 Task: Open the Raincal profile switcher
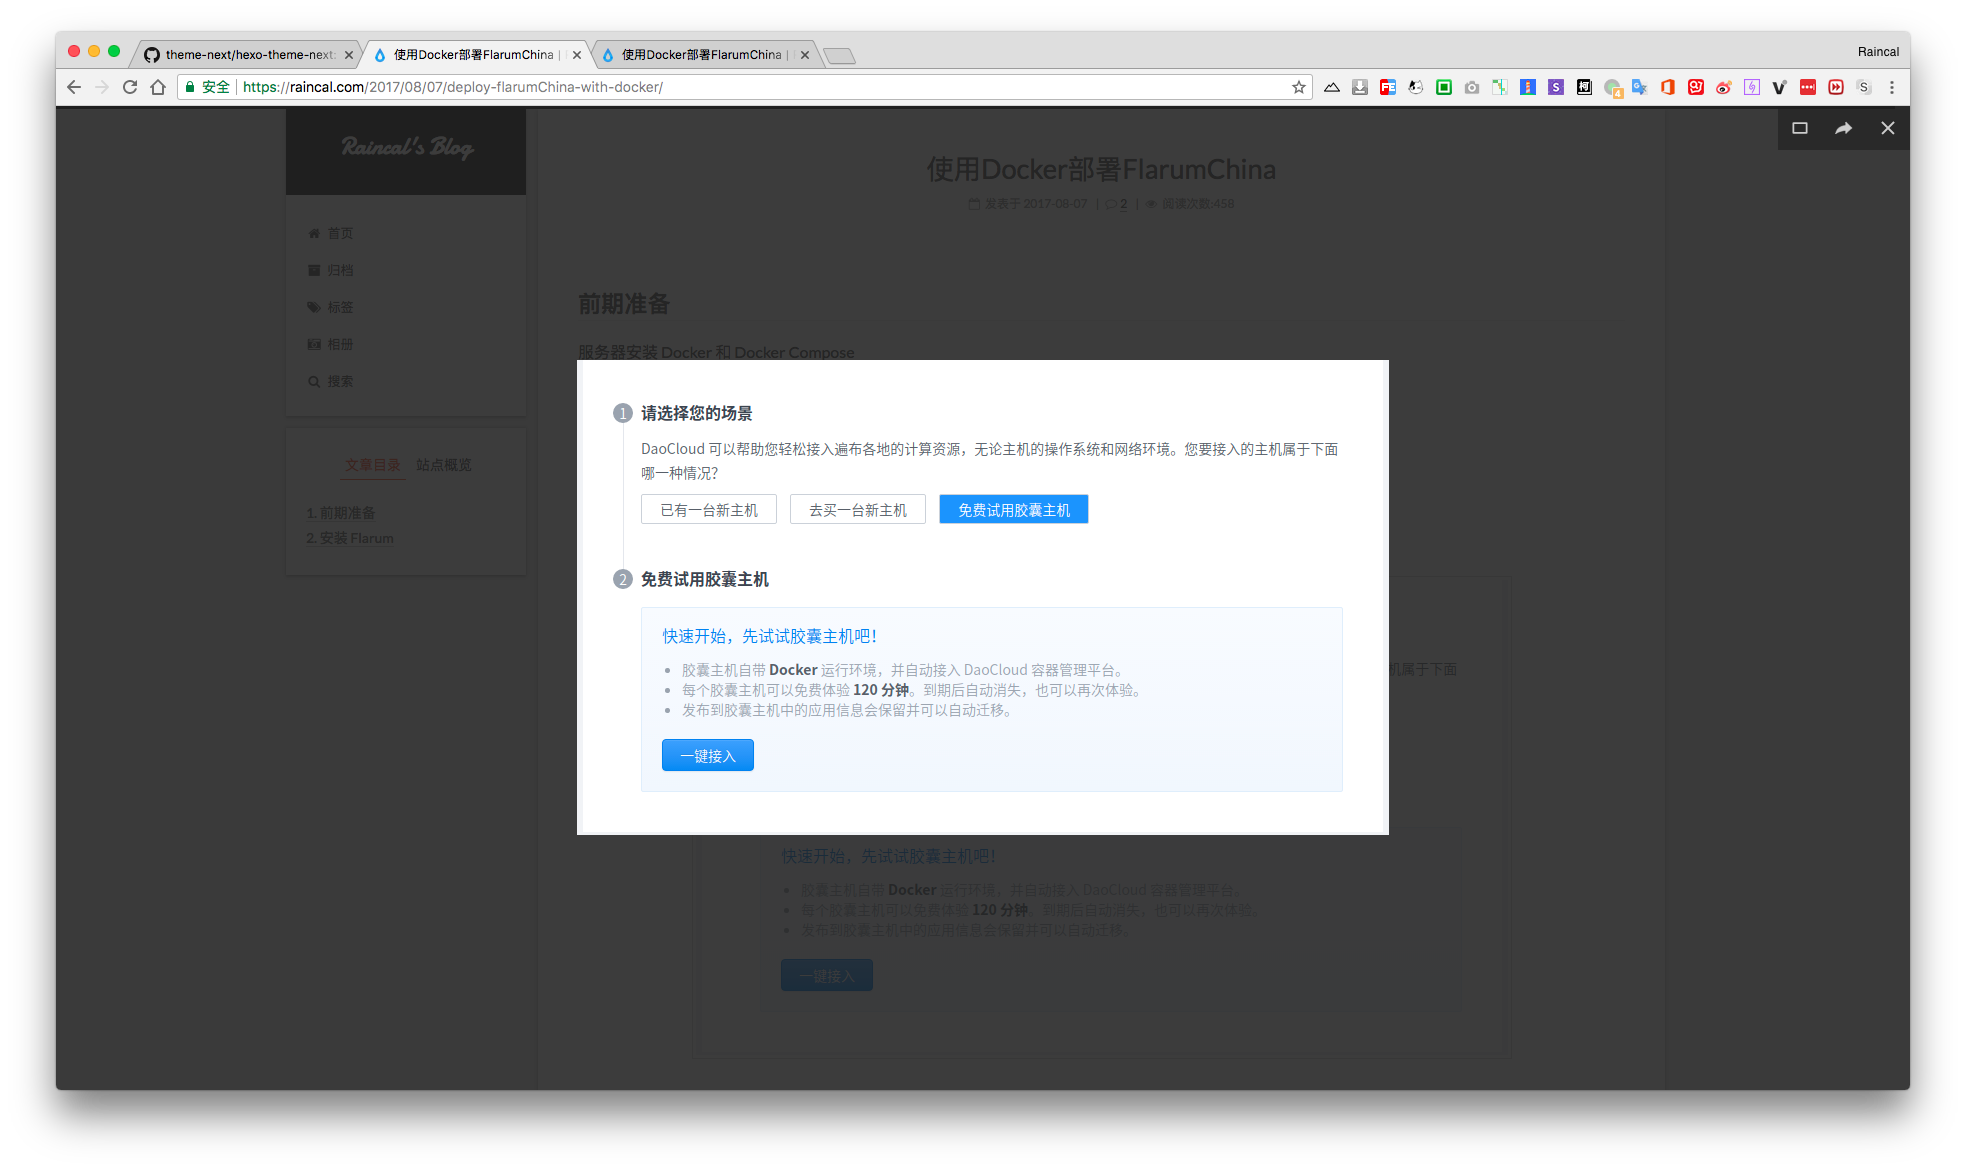click(1878, 52)
